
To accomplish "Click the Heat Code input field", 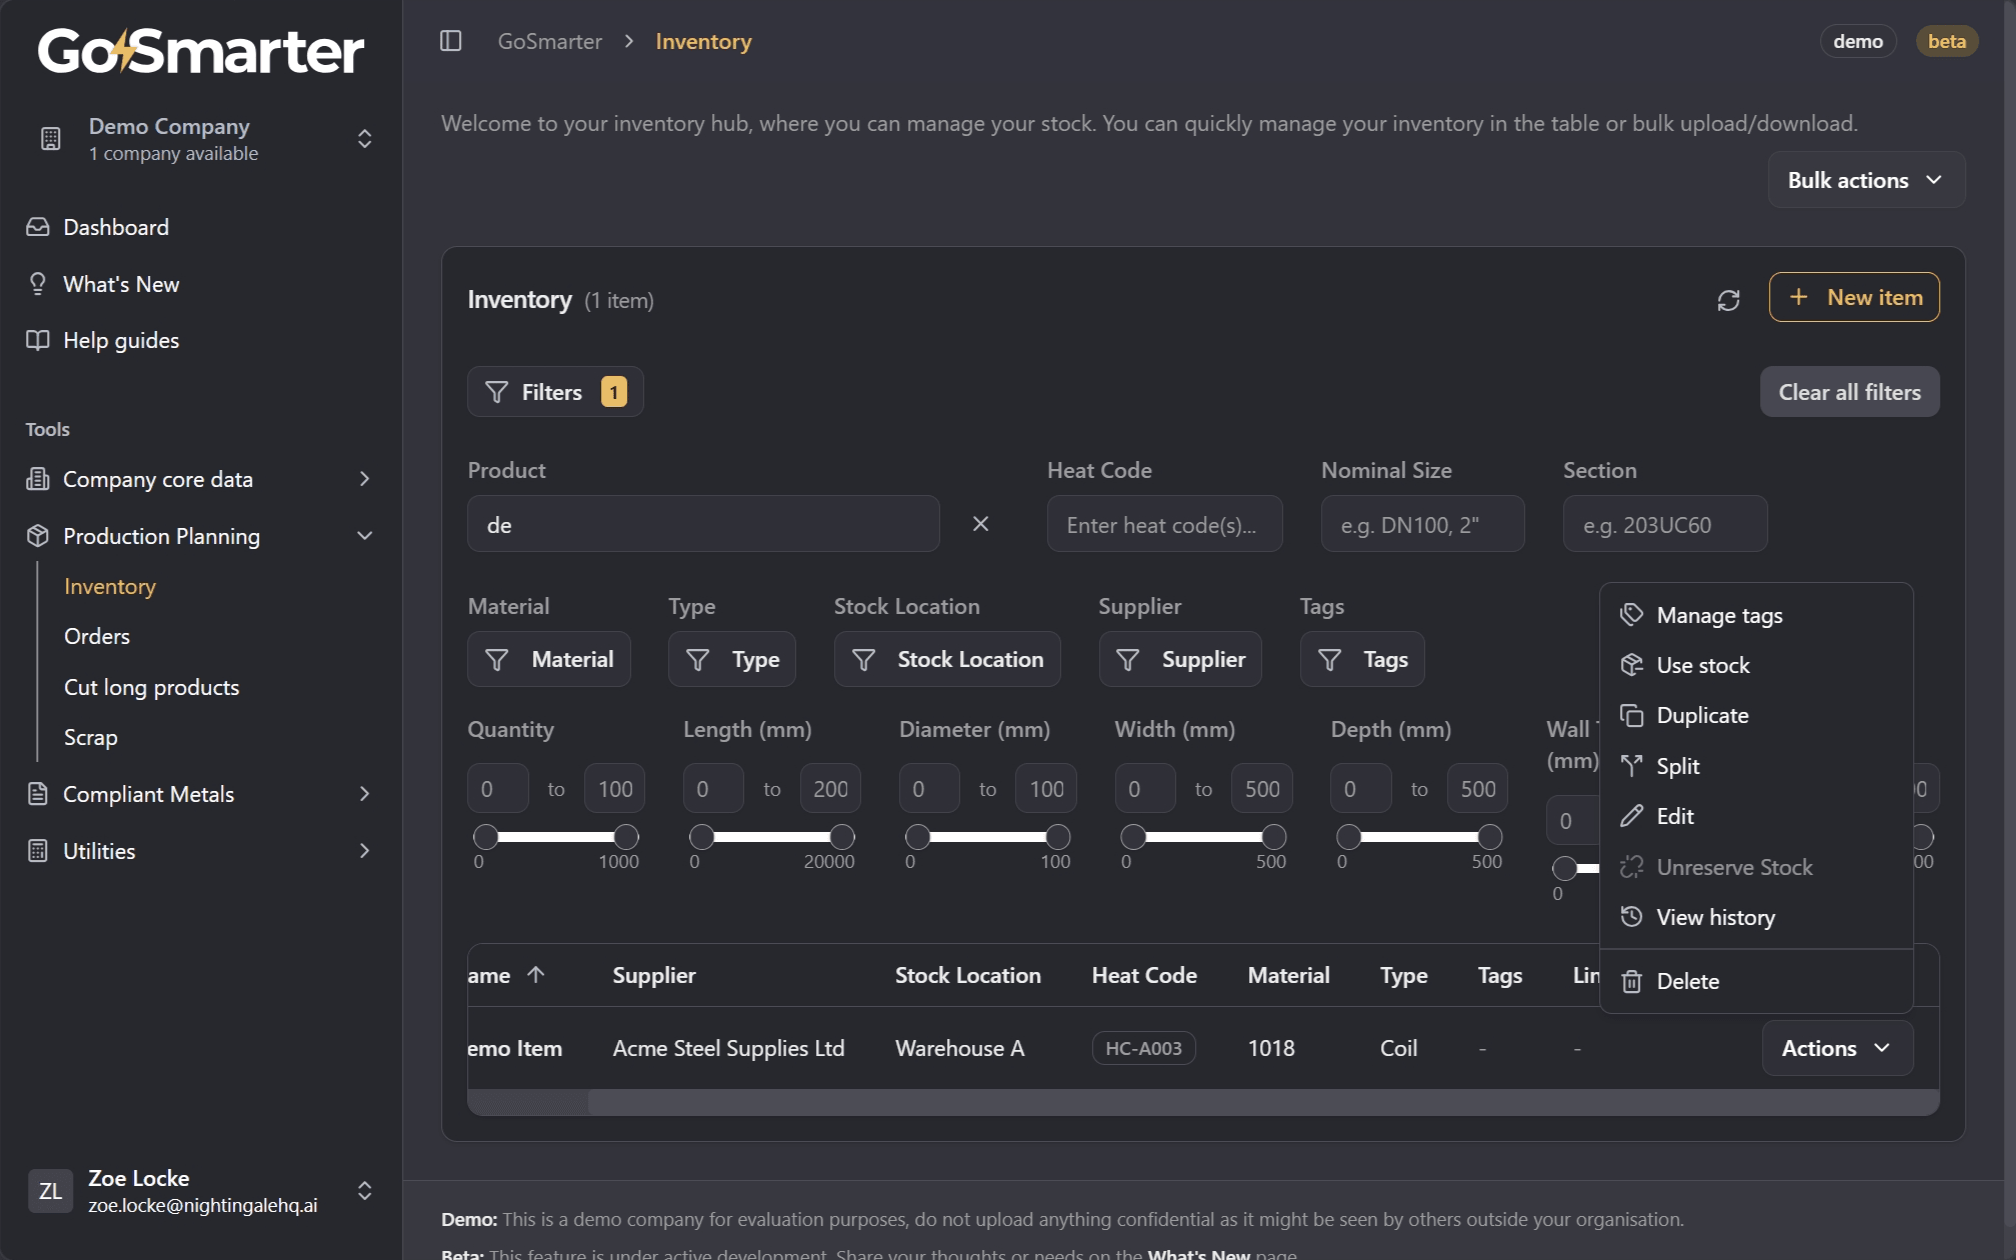I will pos(1164,524).
